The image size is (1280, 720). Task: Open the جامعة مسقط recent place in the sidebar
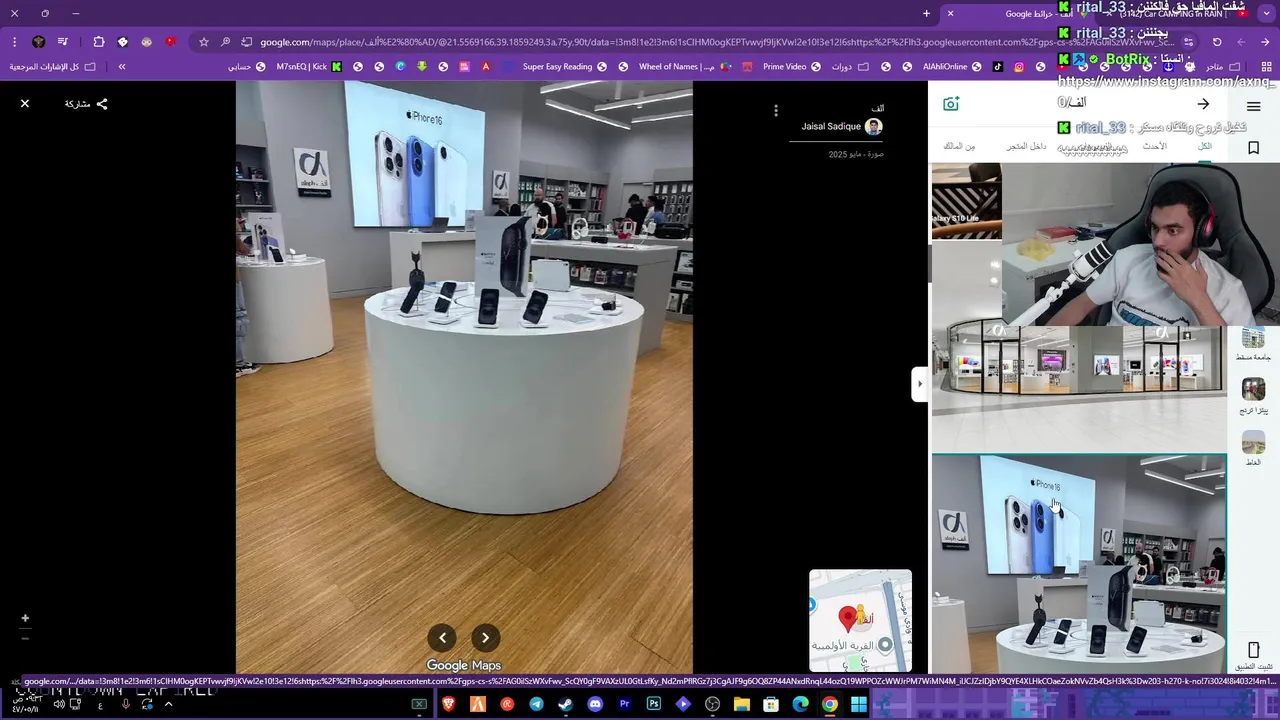pyautogui.click(x=1253, y=345)
